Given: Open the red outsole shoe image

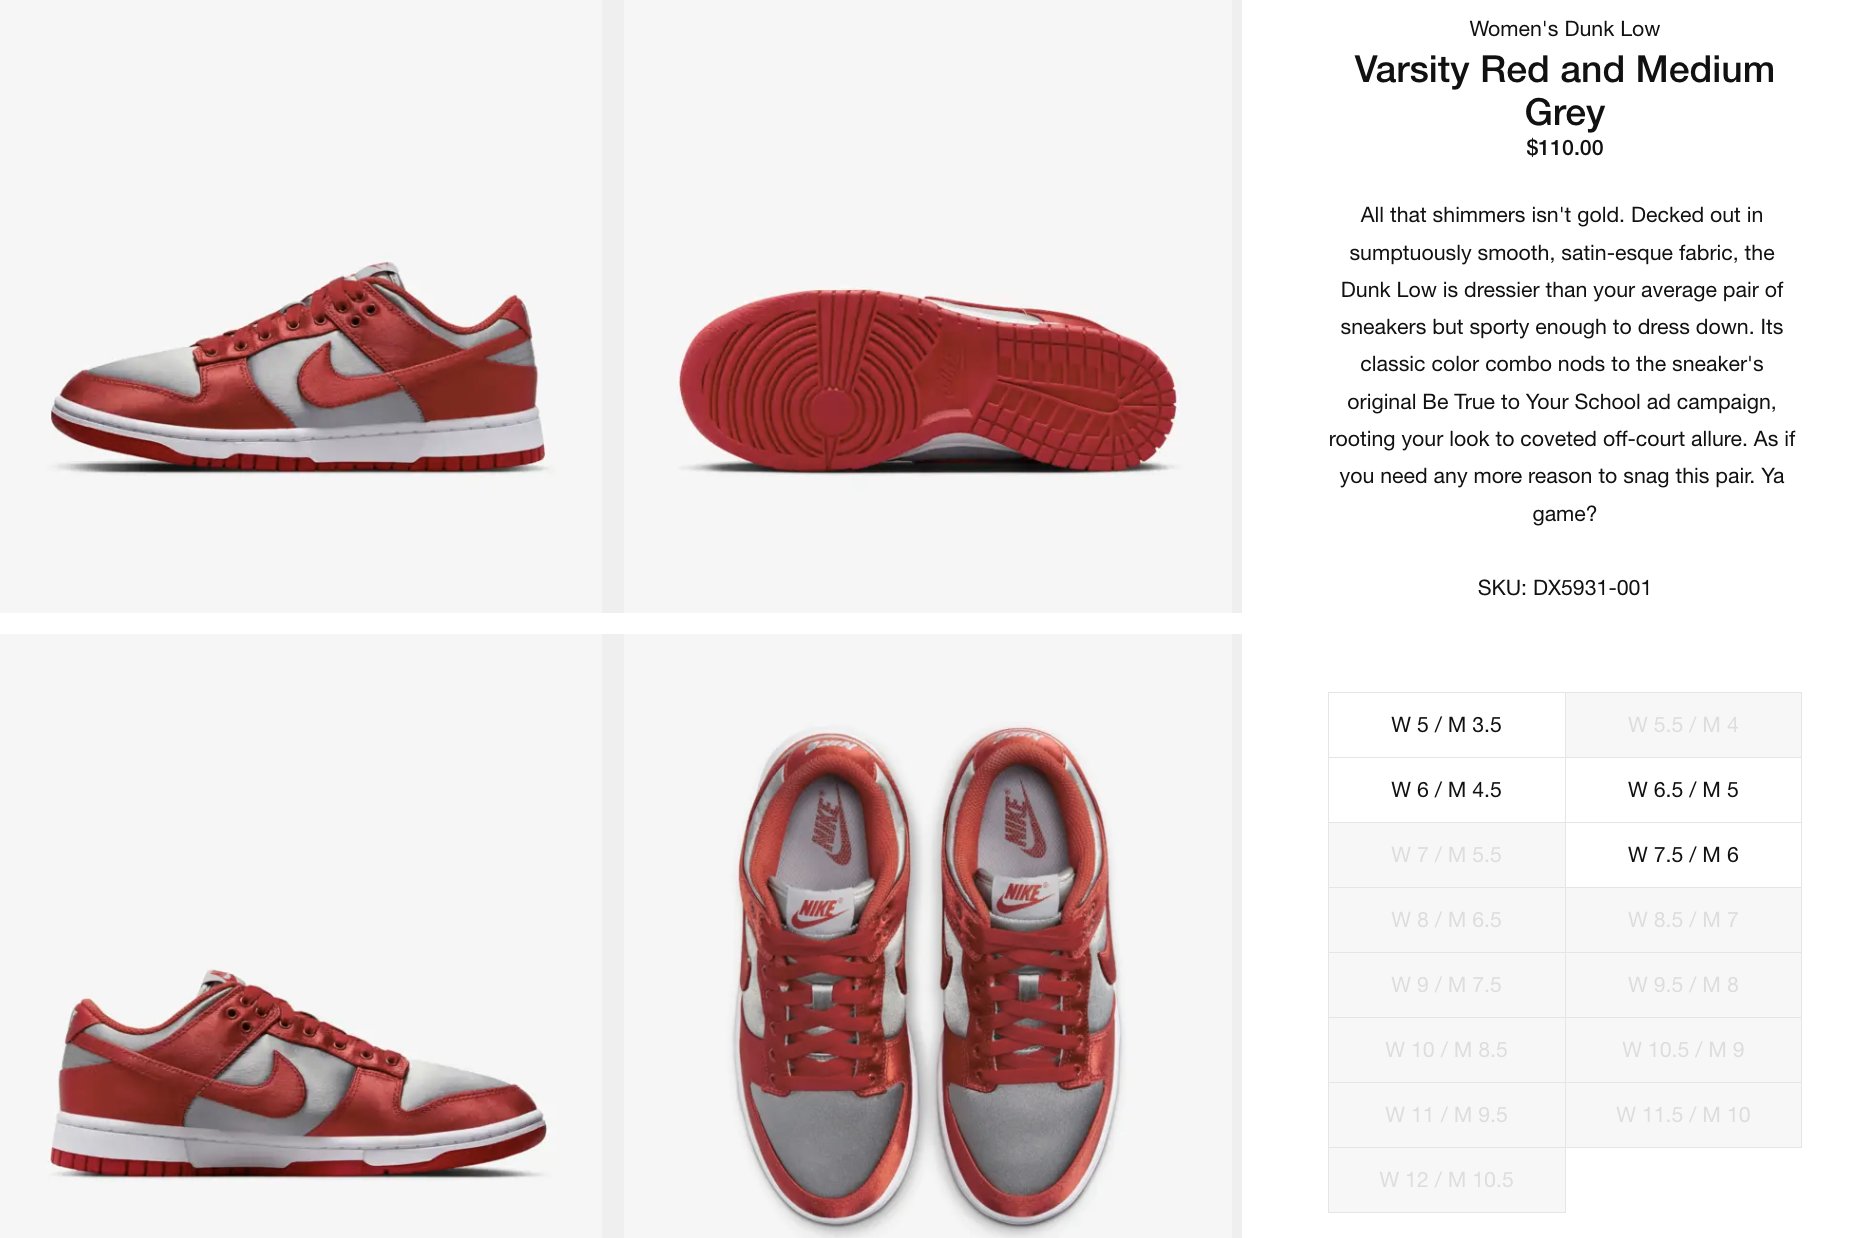Looking at the screenshot, I should (932, 306).
